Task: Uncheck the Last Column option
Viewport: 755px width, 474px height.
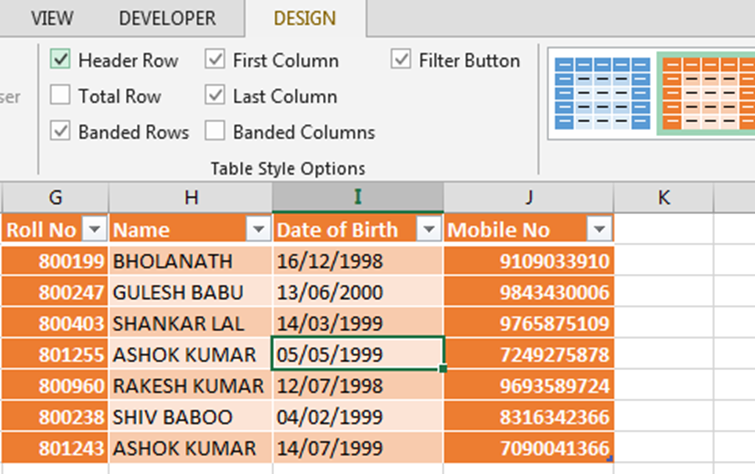Action: [215, 96]
